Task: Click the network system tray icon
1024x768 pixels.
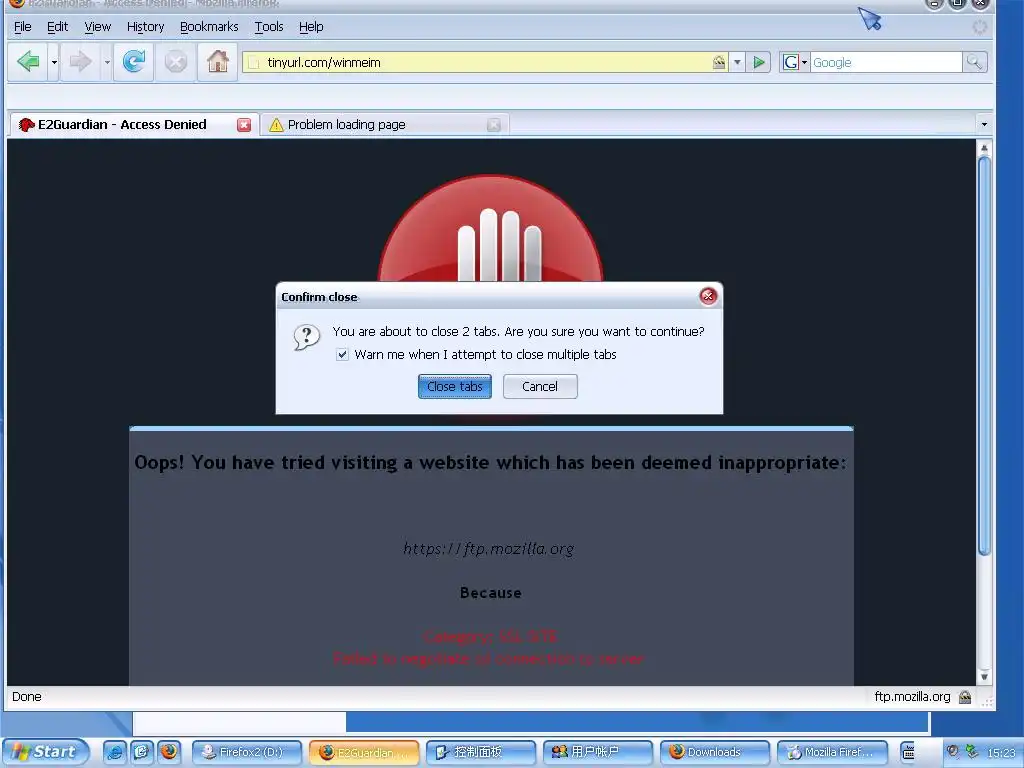Action: pyautogui.click(x=972, y=752)
